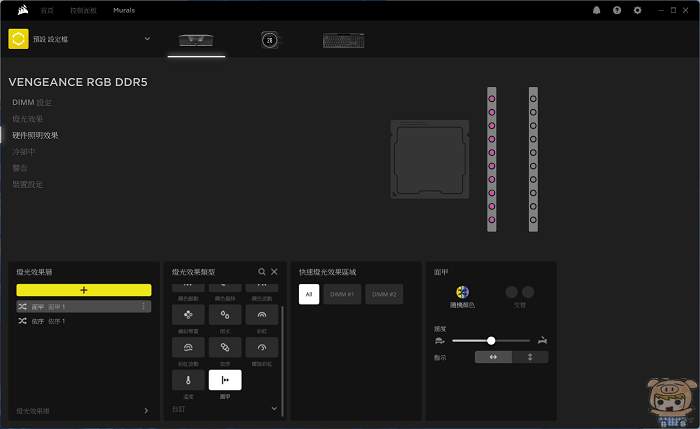The height and width of the screenshot is (429, 700).
Task: Add a new lighting layer with yellow plus
Action: (84, 290)
